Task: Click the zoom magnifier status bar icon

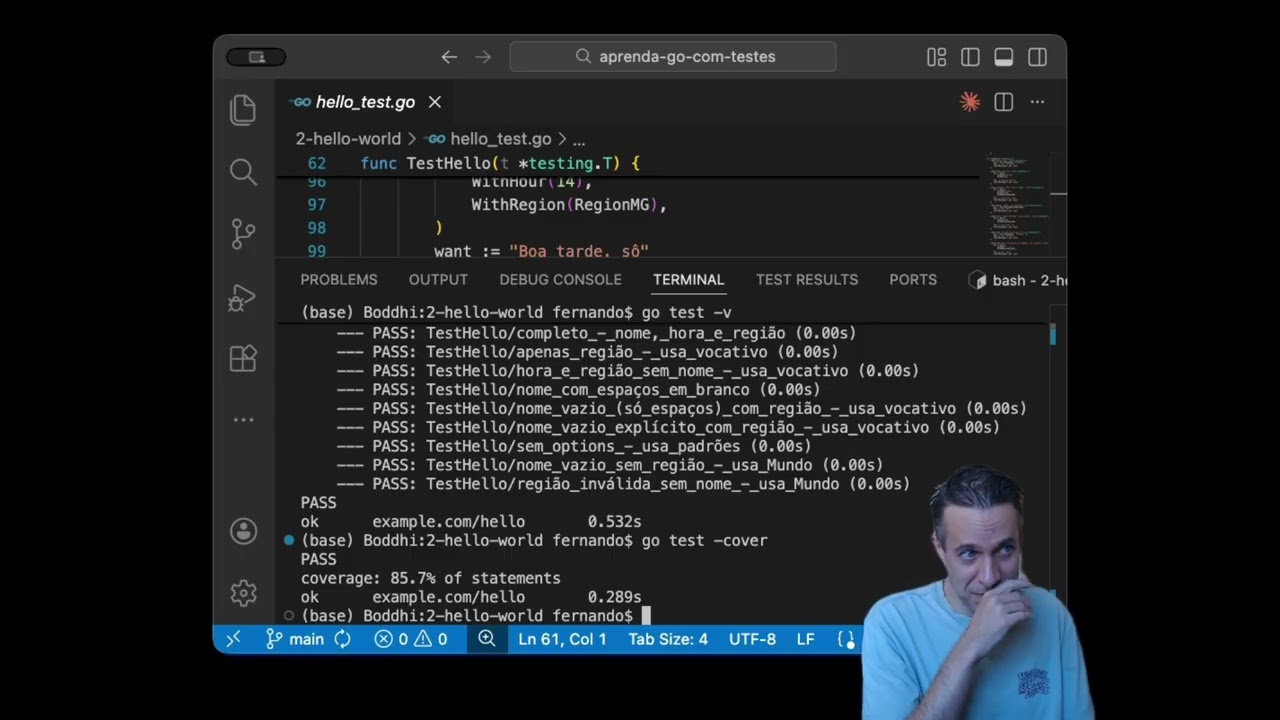Action: (486, 639)
